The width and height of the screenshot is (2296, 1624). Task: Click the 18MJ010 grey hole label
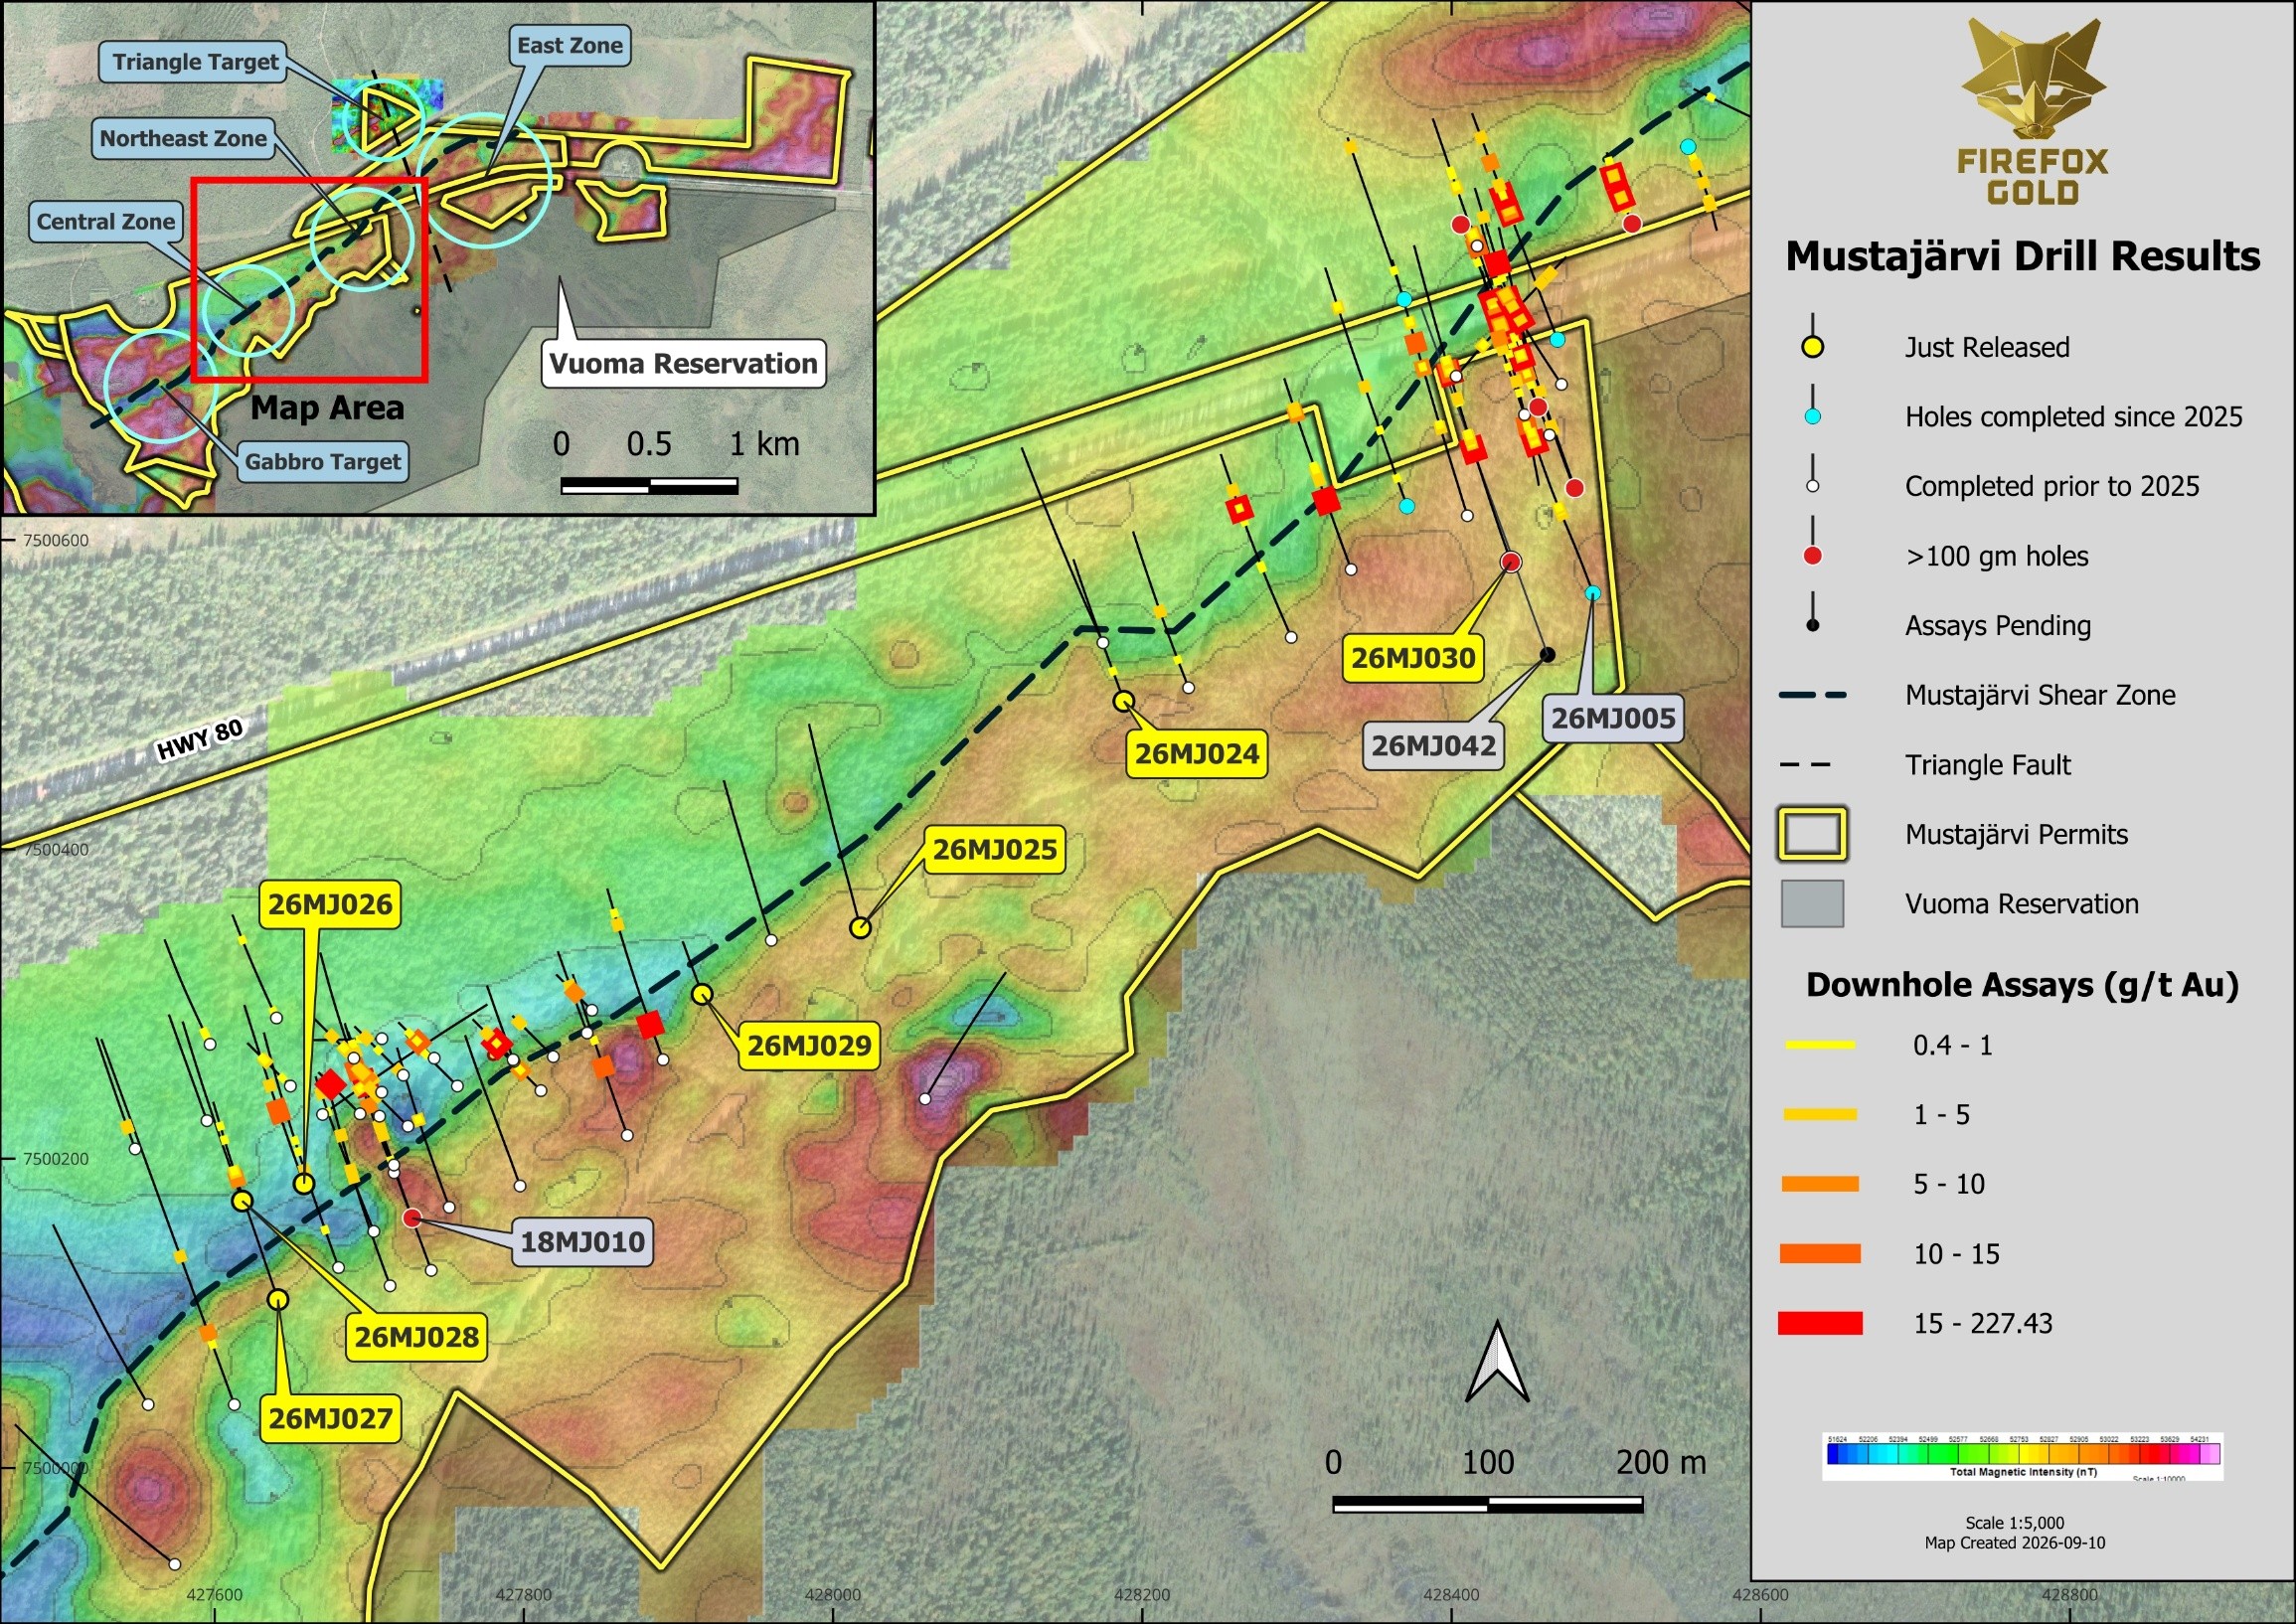coord(582,1242)
